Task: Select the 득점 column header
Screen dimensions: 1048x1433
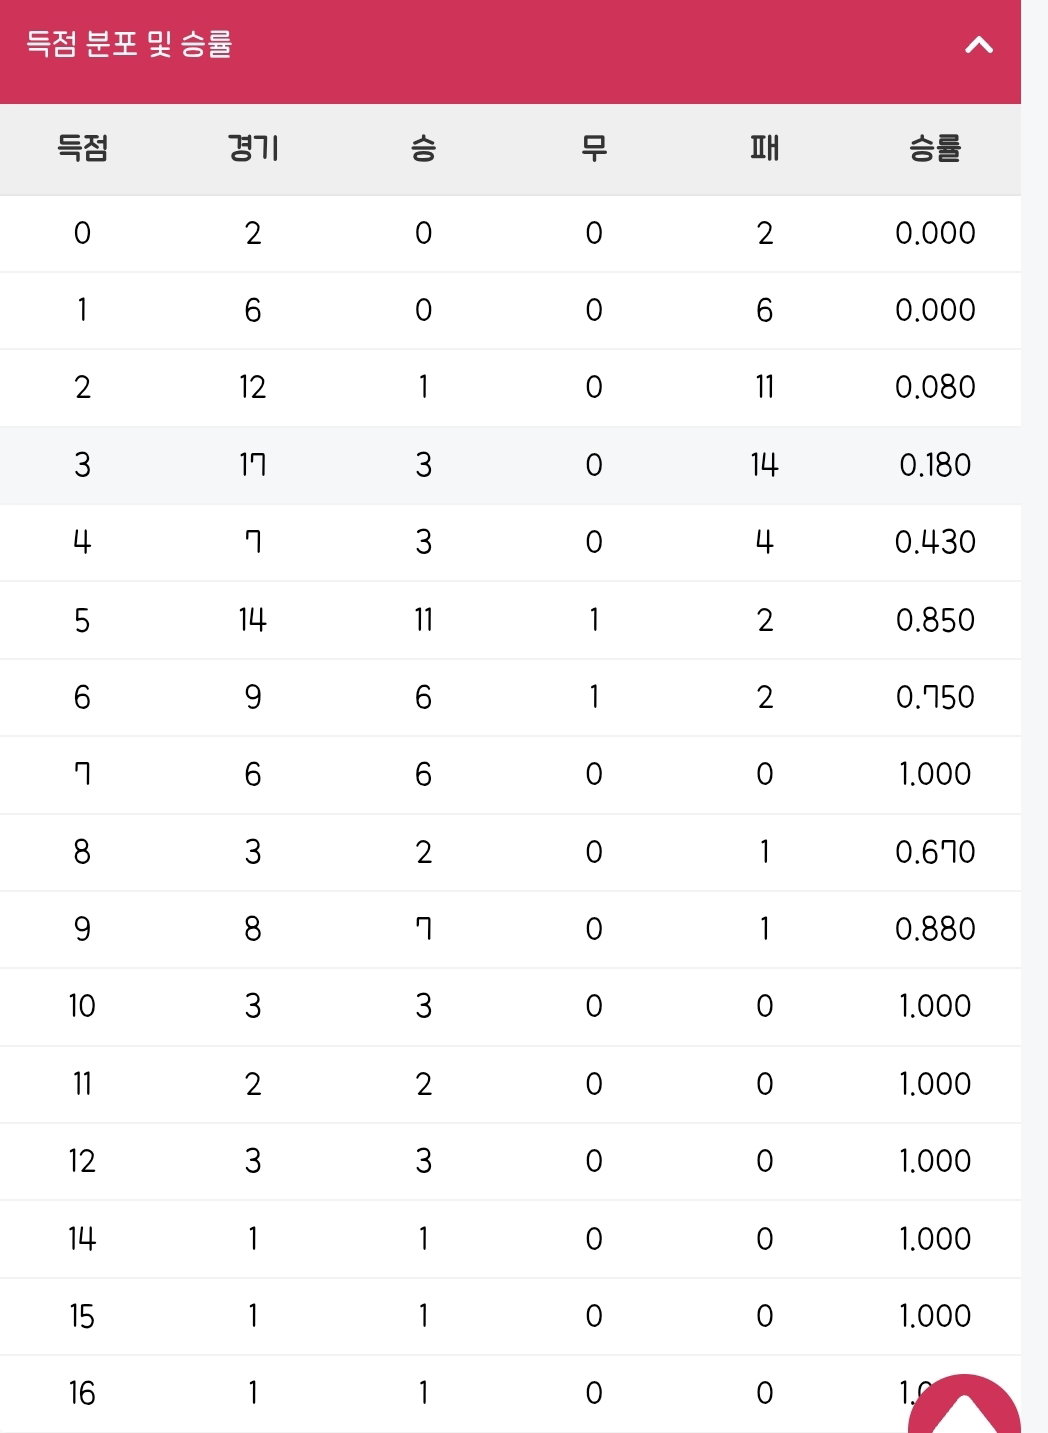Action: (x=82, y=149)
